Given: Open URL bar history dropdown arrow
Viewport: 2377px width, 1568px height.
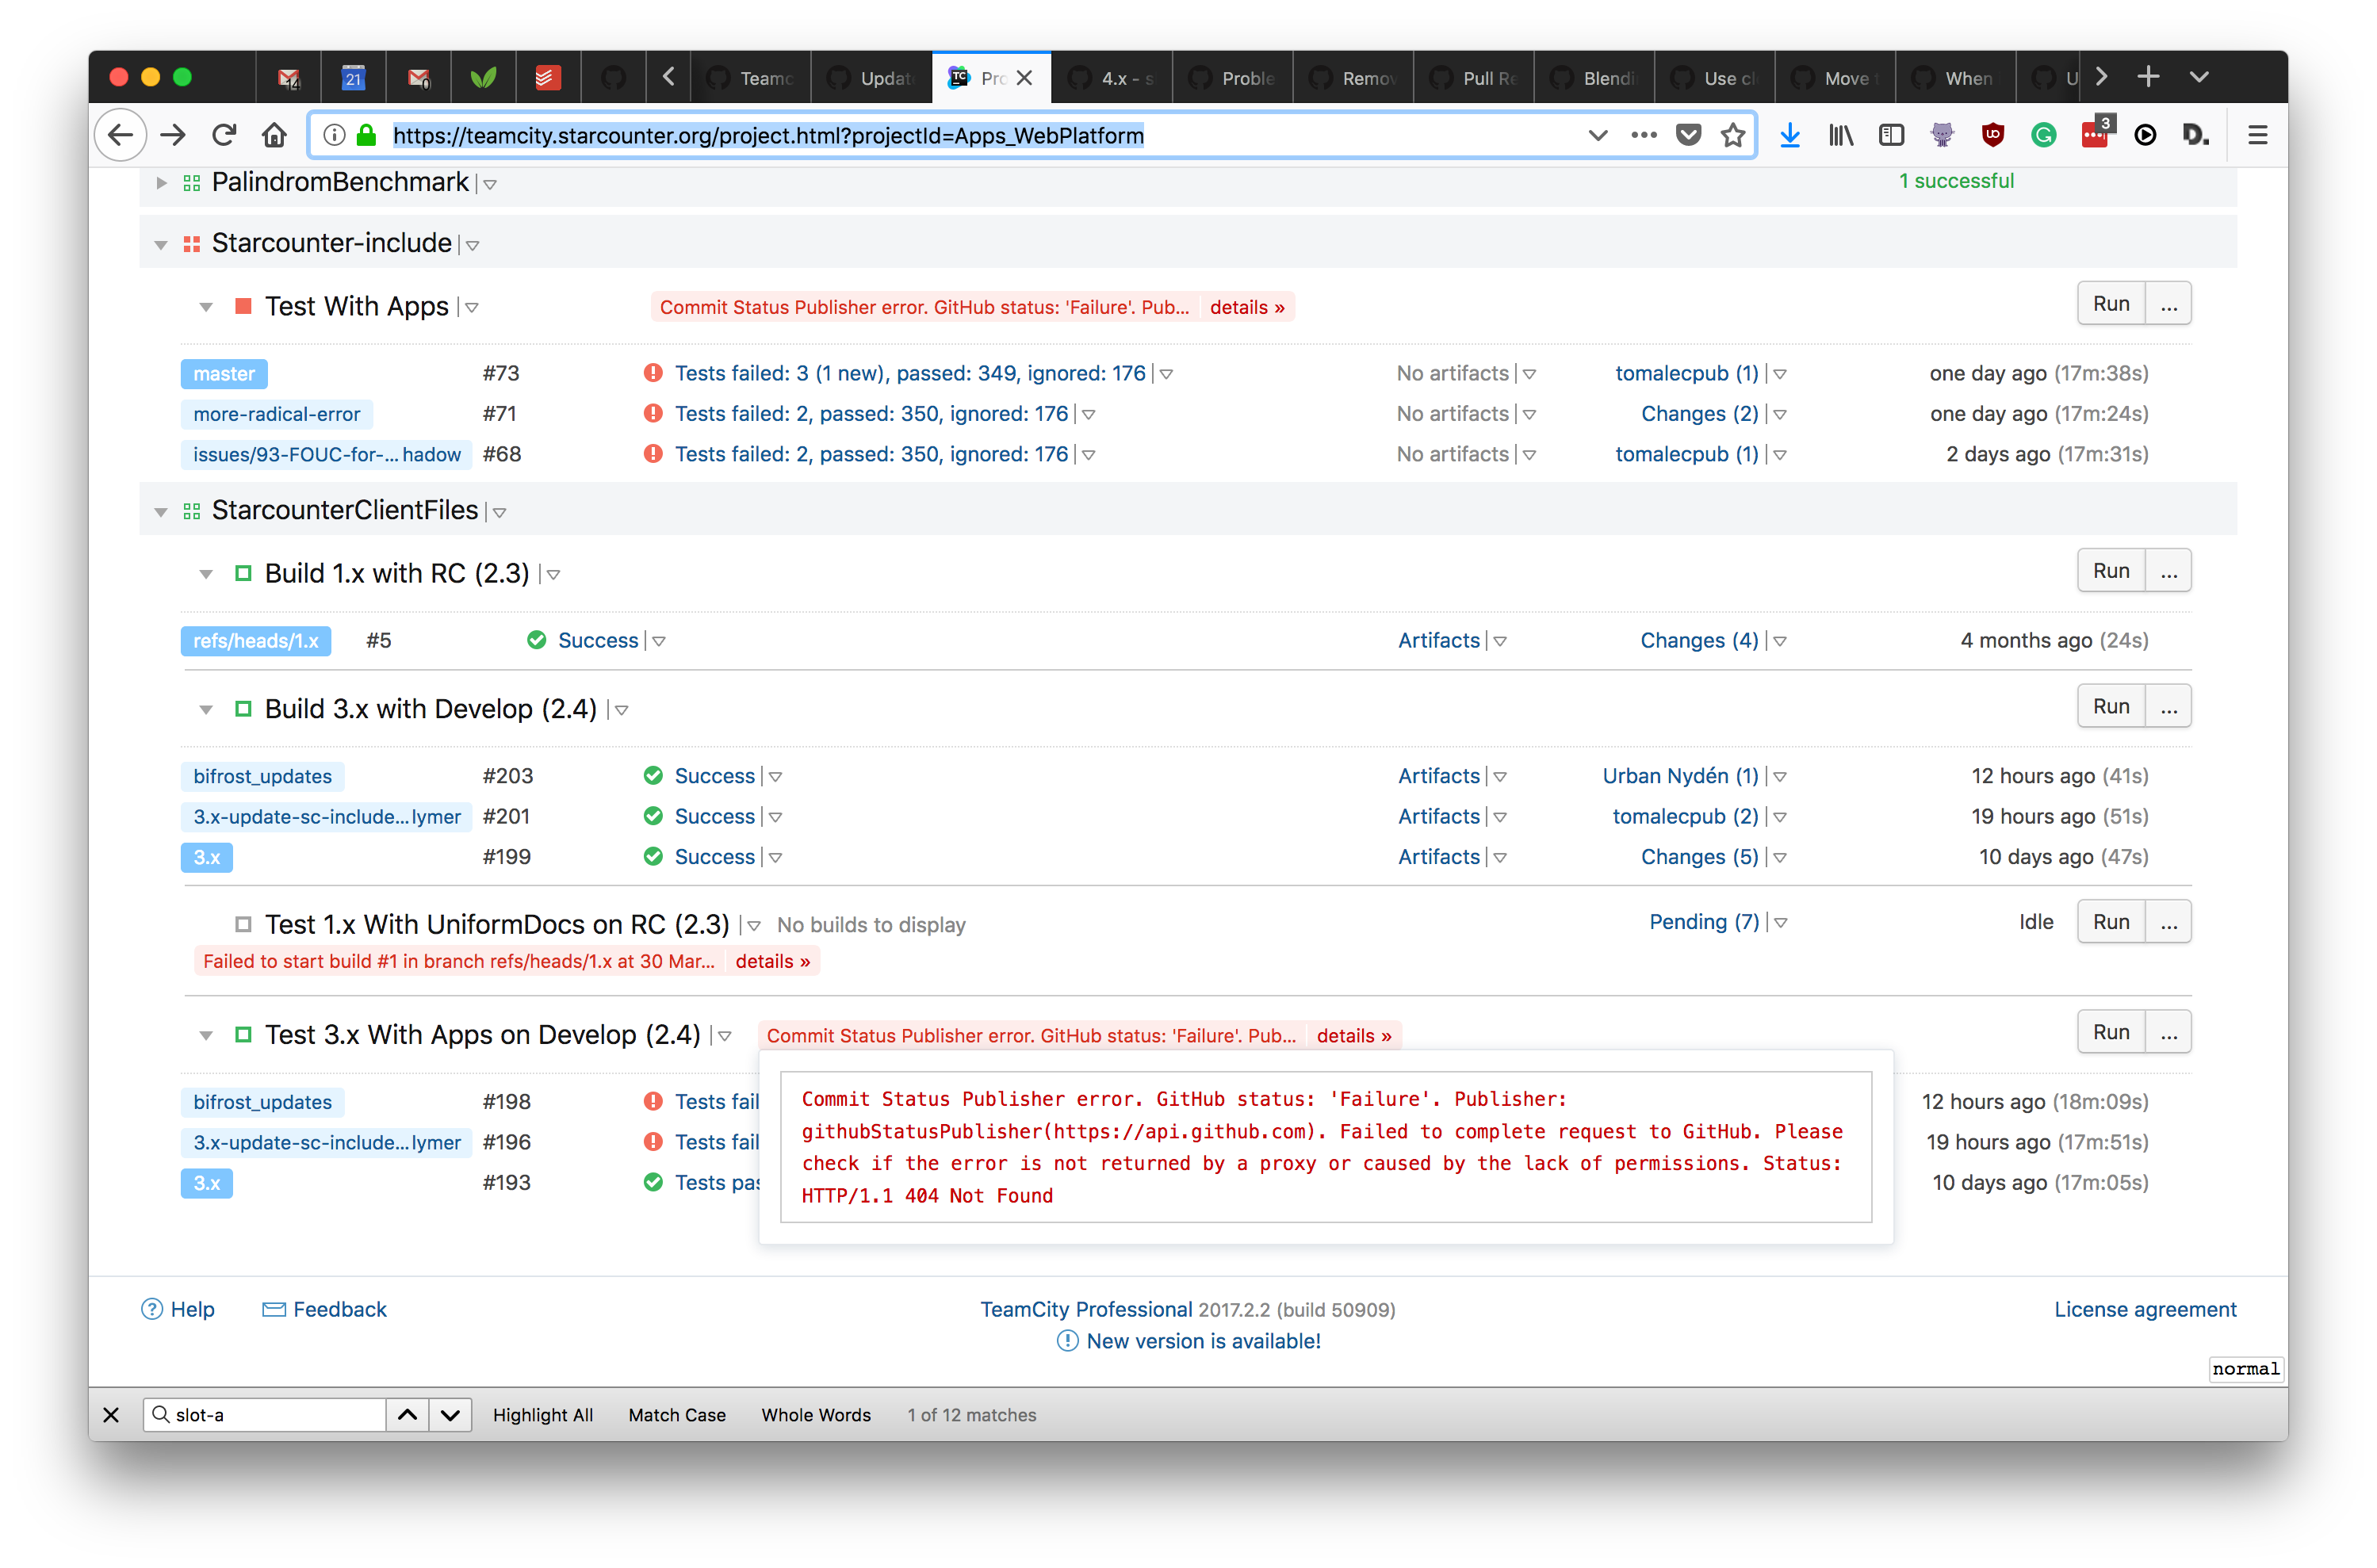Looking at the screenshot, I should (1597, 135).
